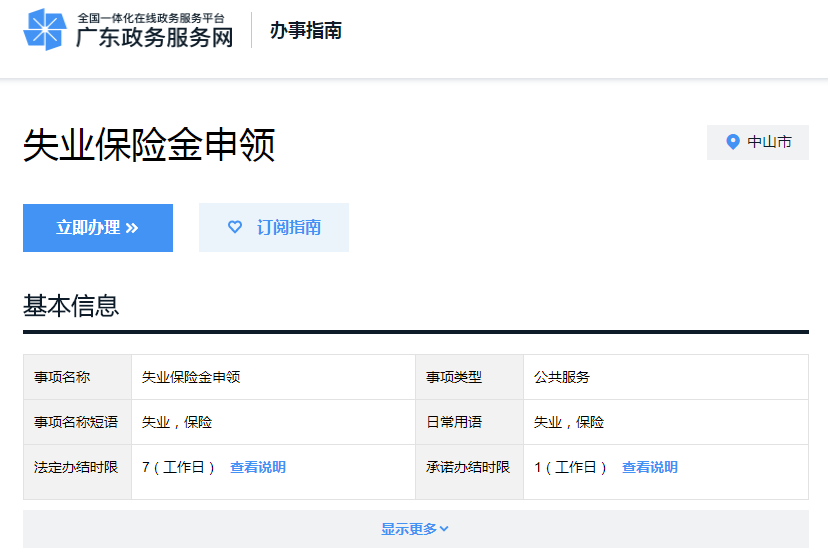The image size is (828, 560).
Task: Start the application with 立即办理
Action: pyautogui.click(x=98, y=228)
